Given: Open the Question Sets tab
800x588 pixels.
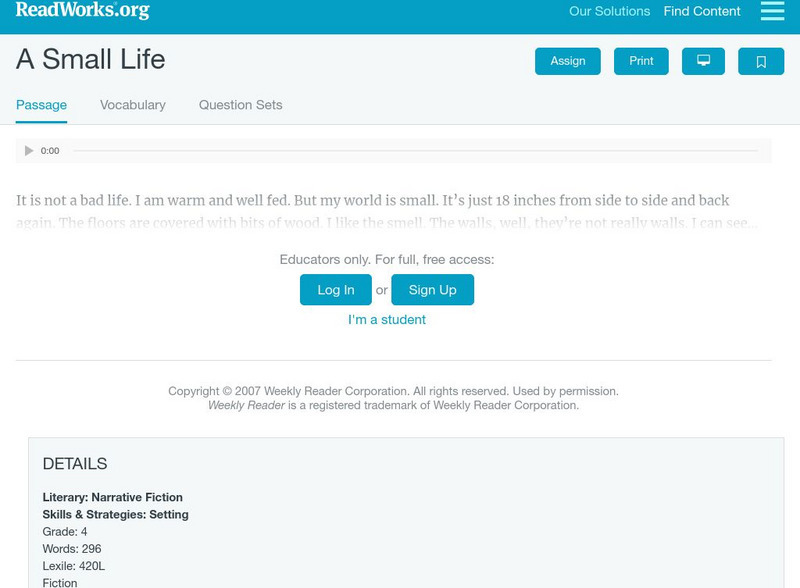Looking at the screenshot, I should click(238, 104).
